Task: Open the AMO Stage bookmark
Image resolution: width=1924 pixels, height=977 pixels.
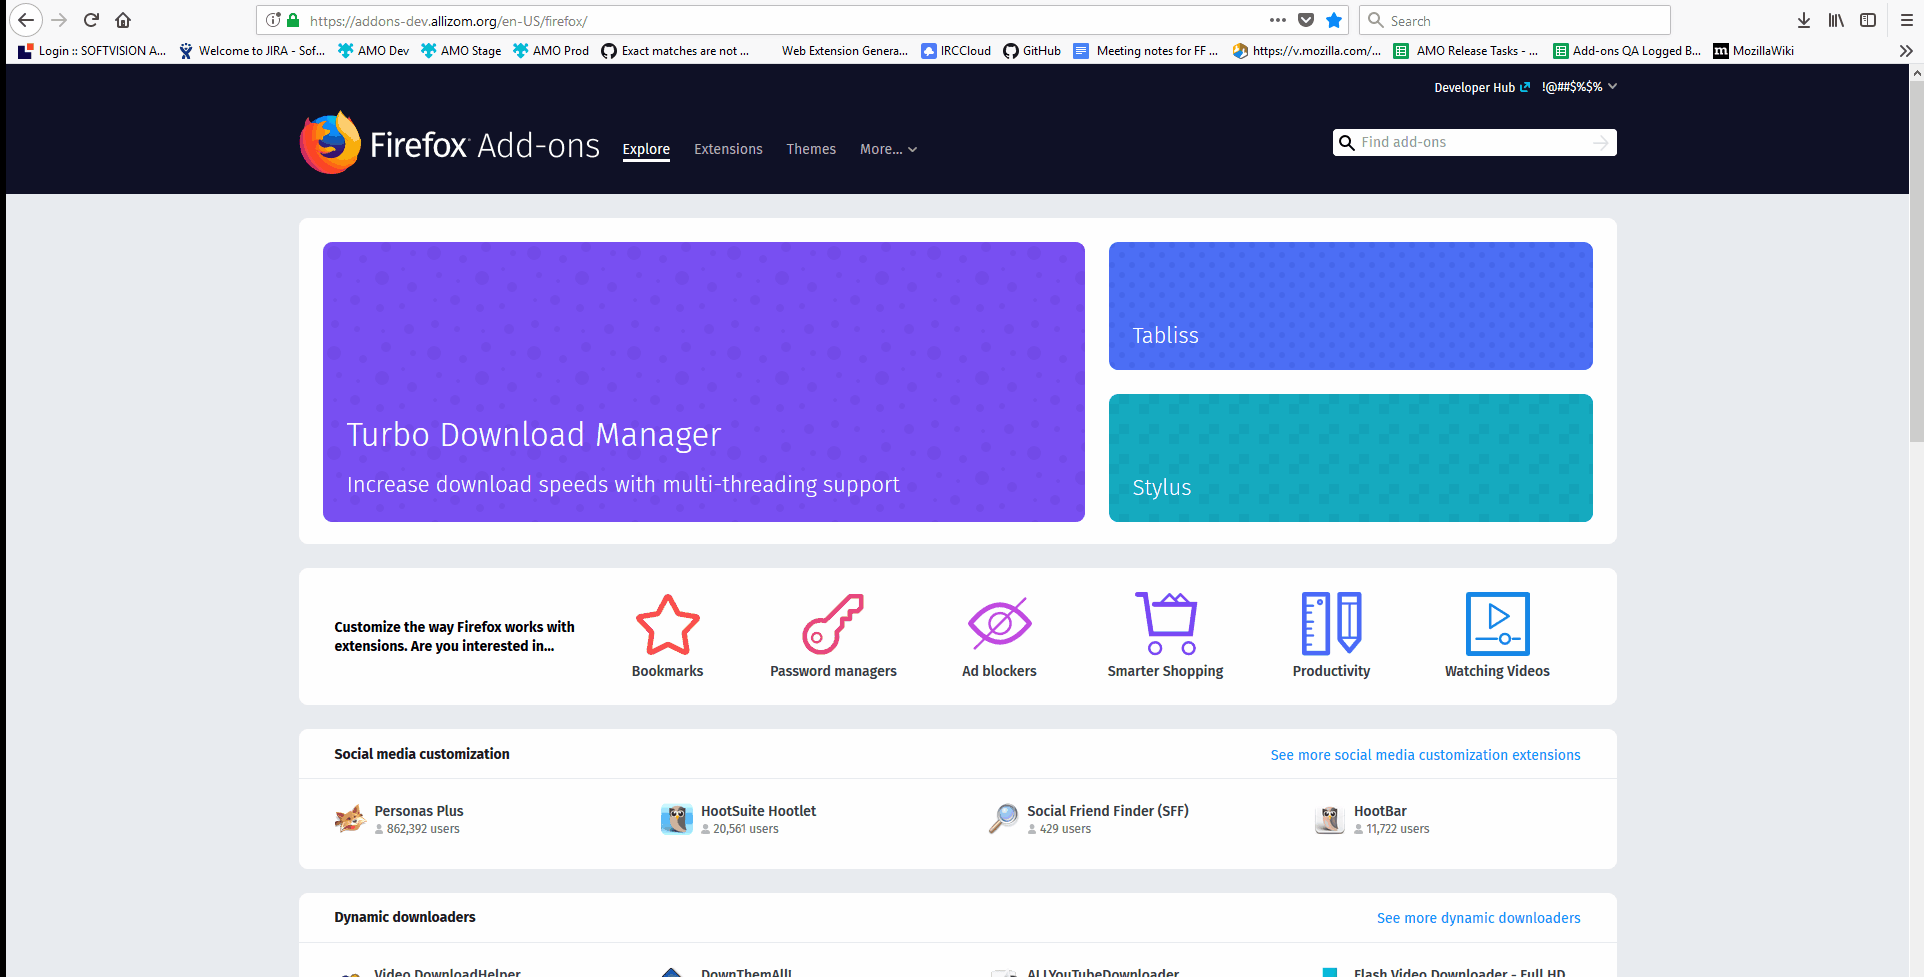Action: click(461, 51)
